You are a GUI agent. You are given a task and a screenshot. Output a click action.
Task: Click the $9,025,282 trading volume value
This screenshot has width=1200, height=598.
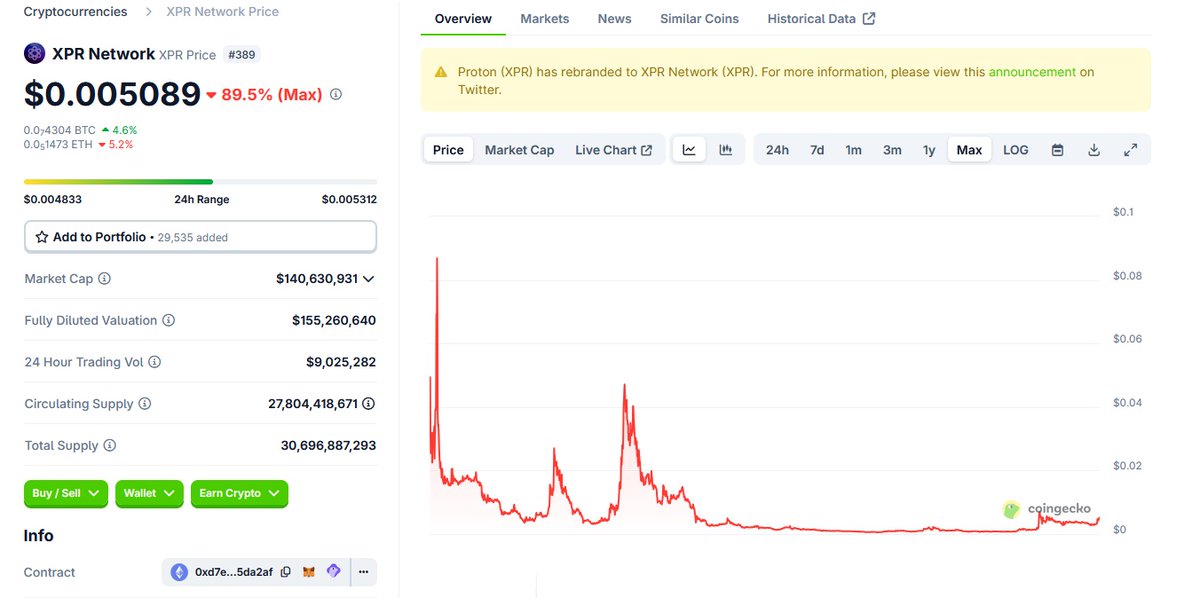[341, 362]
